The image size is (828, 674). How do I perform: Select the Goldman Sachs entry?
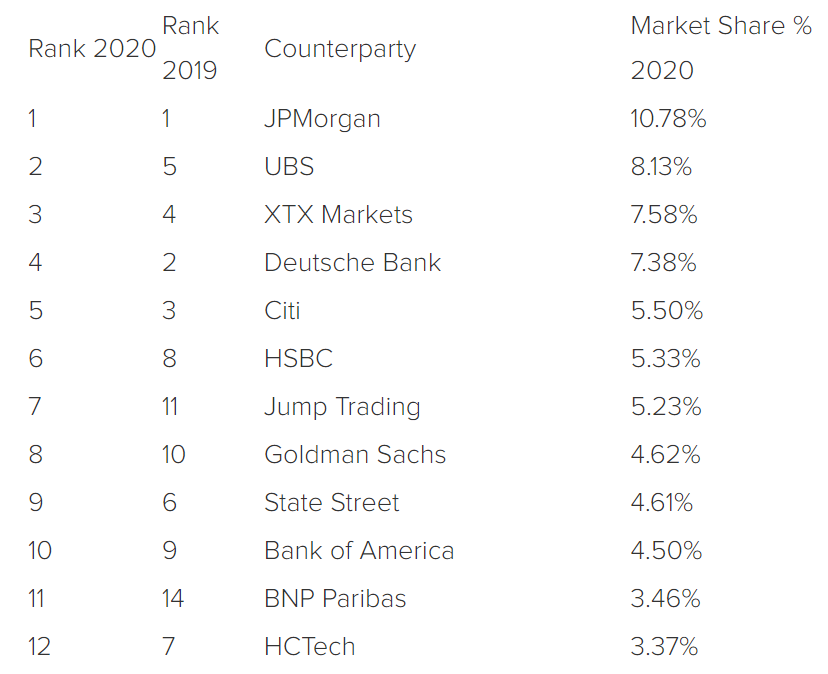pos(355,455)
